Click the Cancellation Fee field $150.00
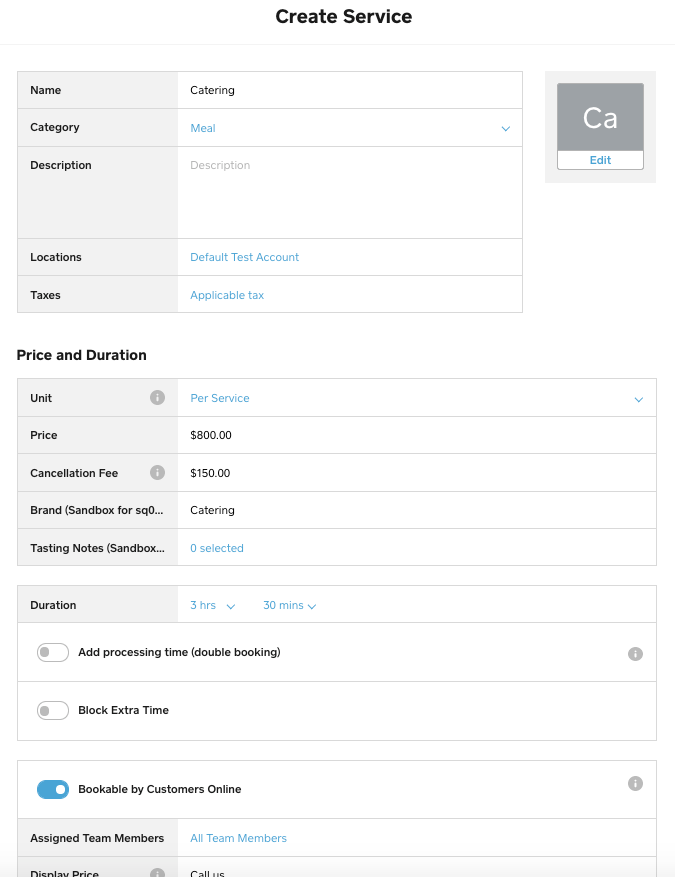The height and width of the screenshot is (877, 675). (x=417, y=473)
